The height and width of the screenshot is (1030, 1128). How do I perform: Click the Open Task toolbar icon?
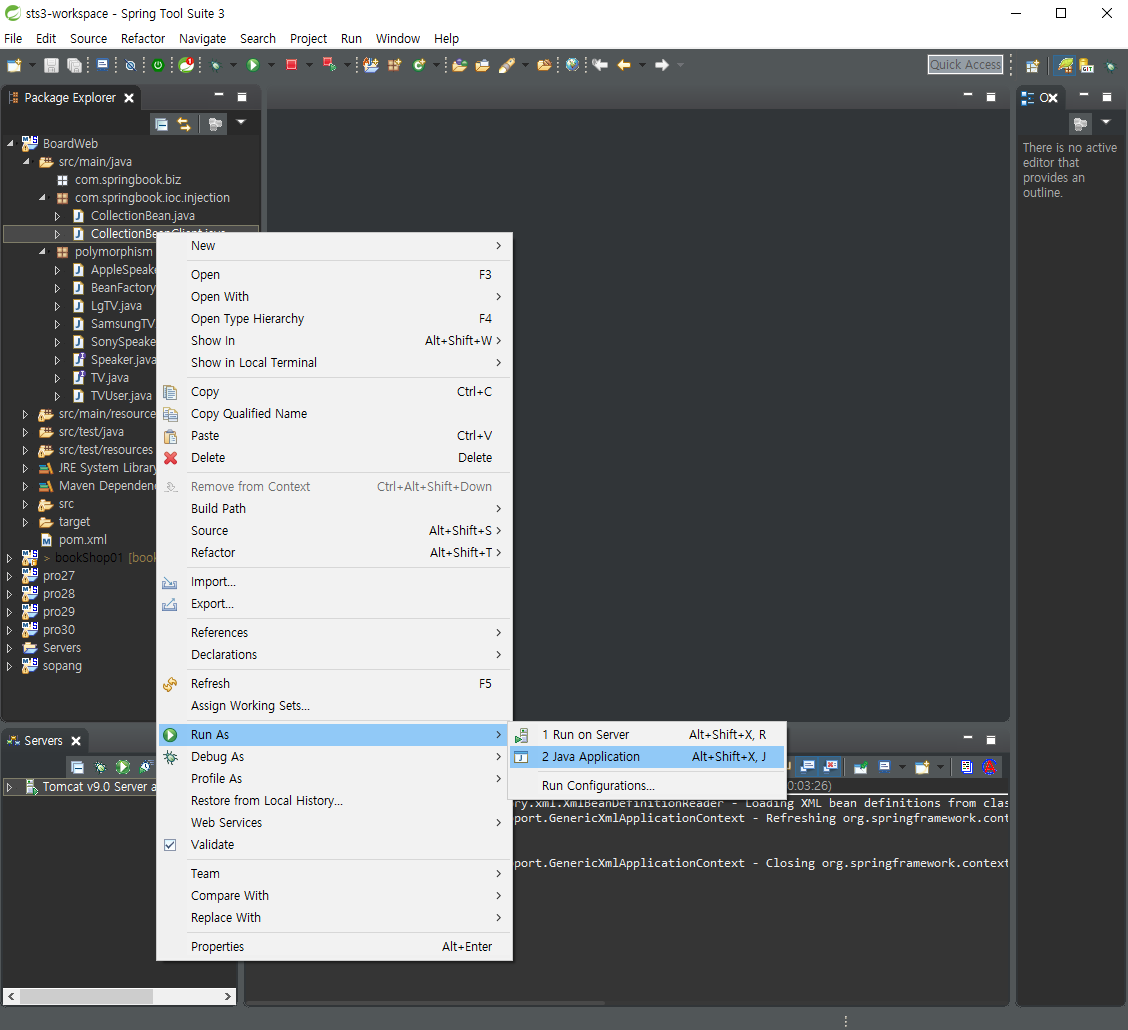point(482,65)
